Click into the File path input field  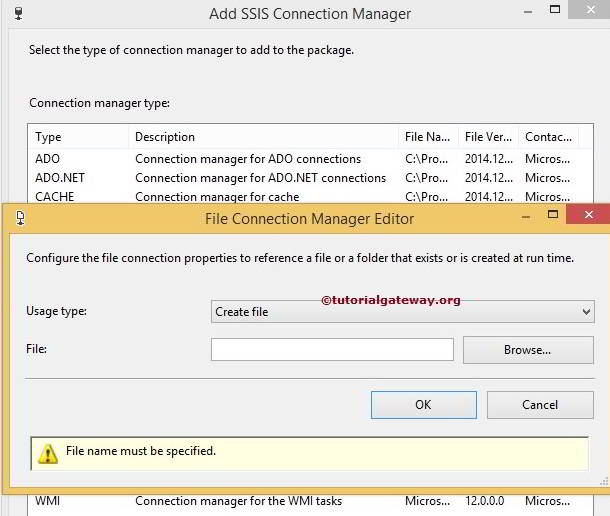point(332,349)
